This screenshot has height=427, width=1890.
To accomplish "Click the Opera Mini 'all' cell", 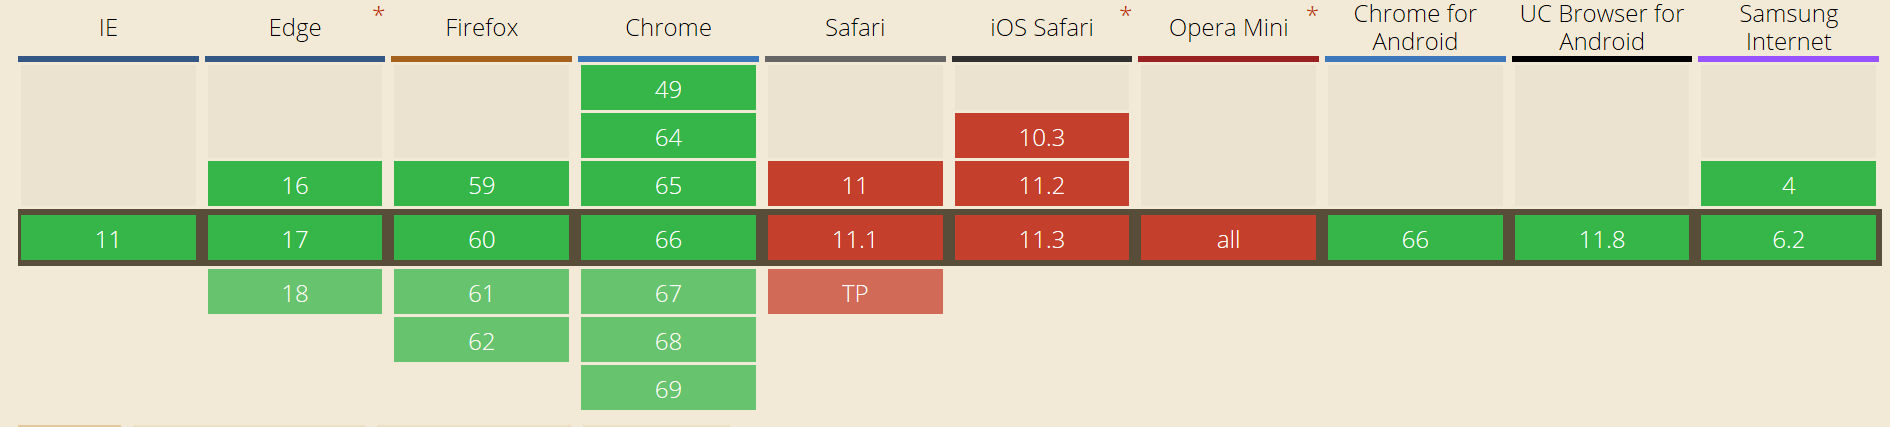I will click(x=1228, y=239).
